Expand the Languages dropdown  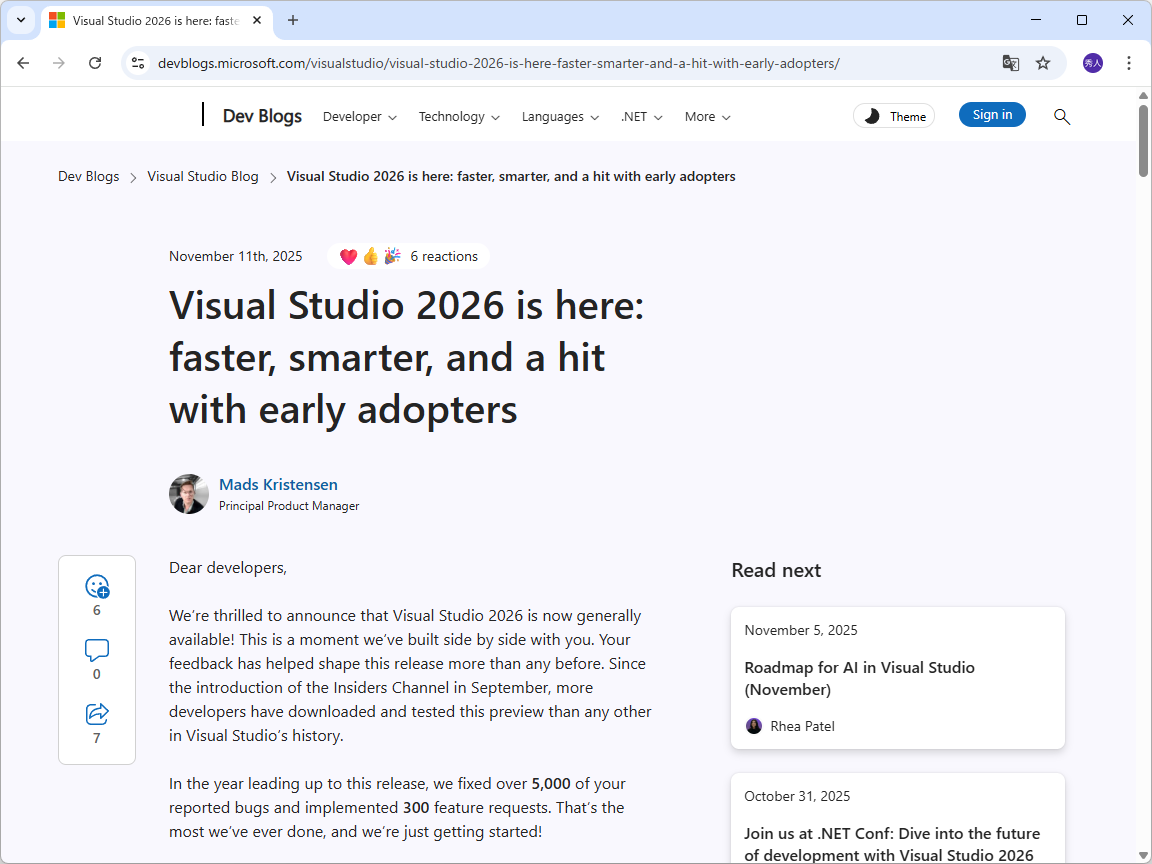click(560, 117)
